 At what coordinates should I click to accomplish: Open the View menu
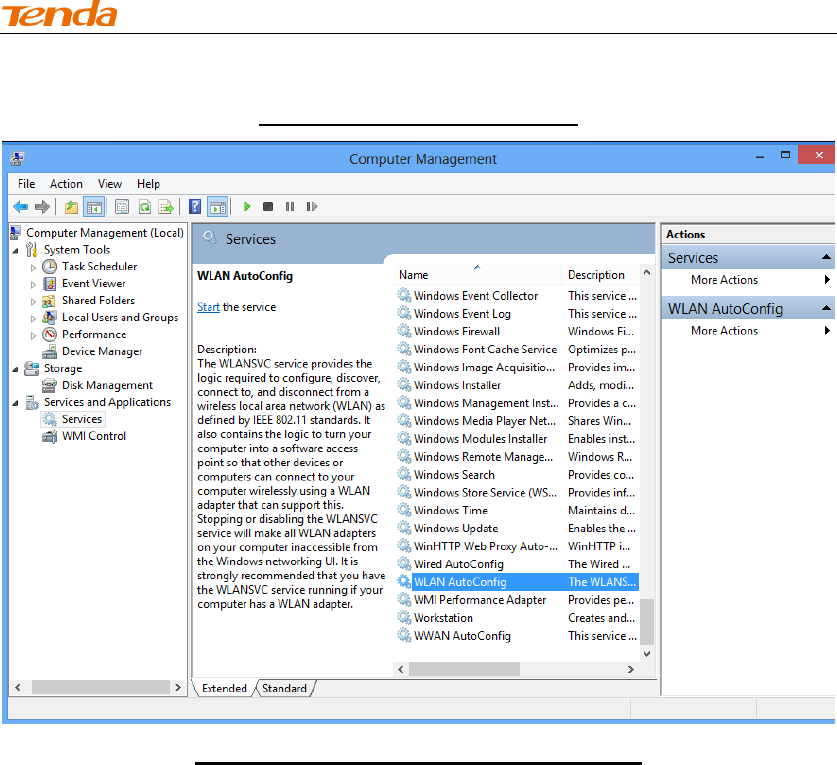pos(109,184)
